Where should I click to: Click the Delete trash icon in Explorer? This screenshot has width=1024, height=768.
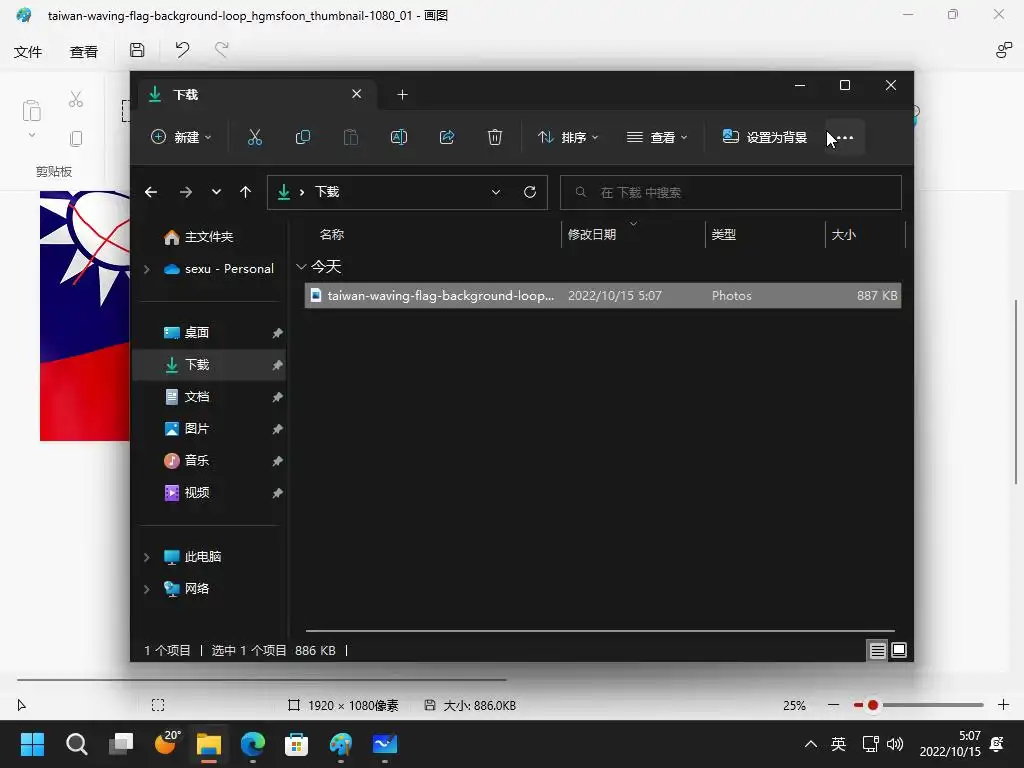(x=495, y=137)
